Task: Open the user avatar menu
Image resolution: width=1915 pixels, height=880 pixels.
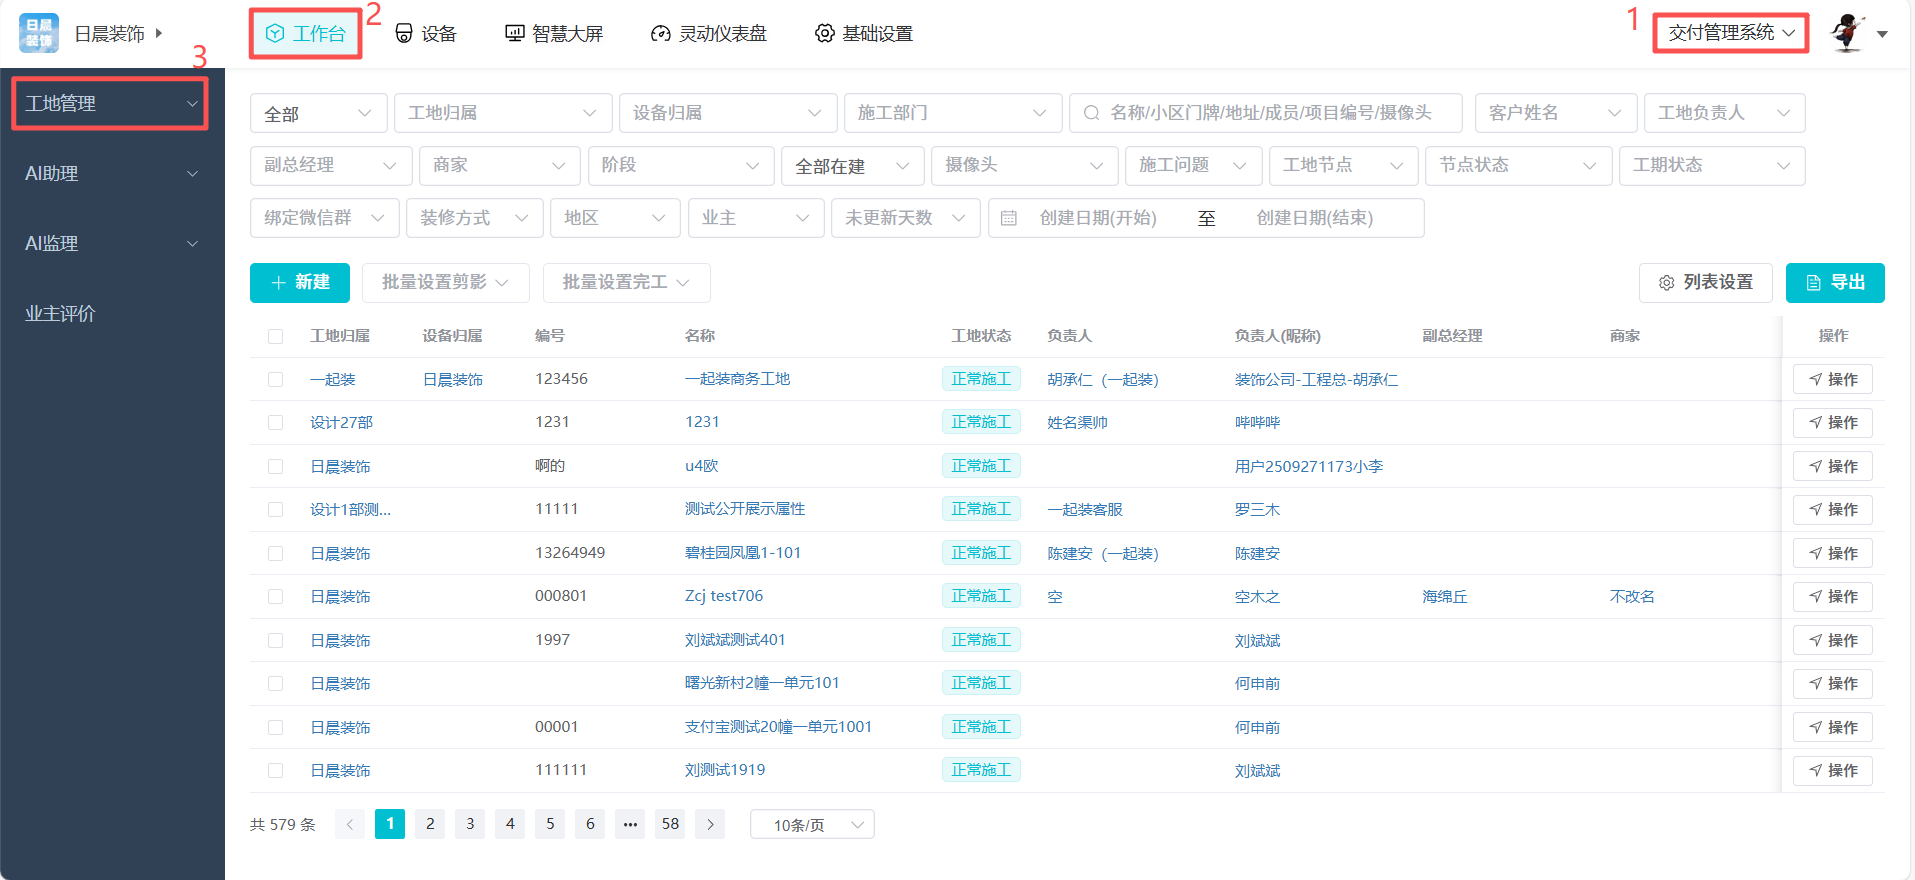Action: pyautogui.click(x=1848, y=33)
